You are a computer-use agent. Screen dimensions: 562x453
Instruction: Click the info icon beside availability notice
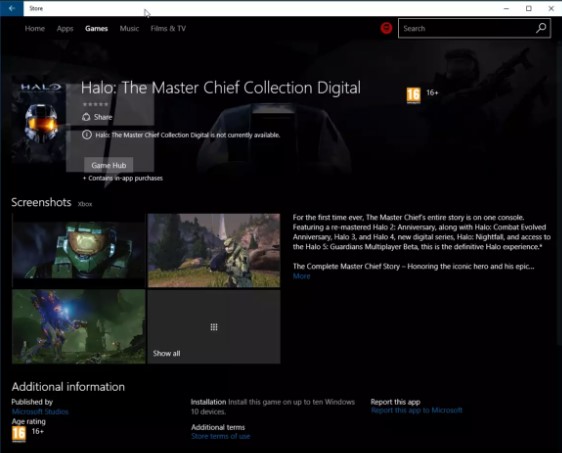(x=87, y=135)
